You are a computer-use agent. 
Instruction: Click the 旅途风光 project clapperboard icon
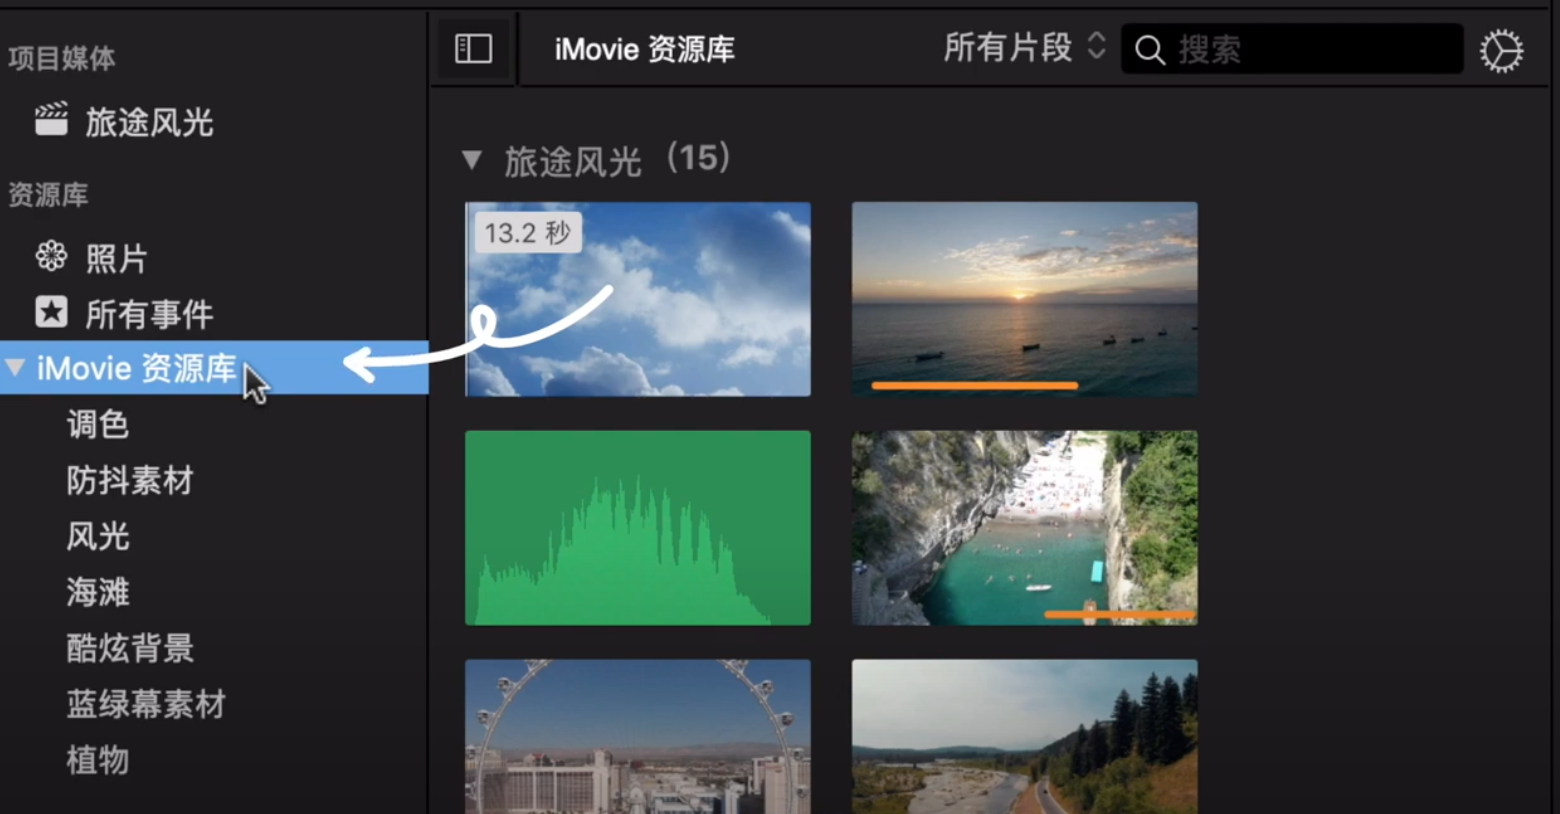click(52, 122)
